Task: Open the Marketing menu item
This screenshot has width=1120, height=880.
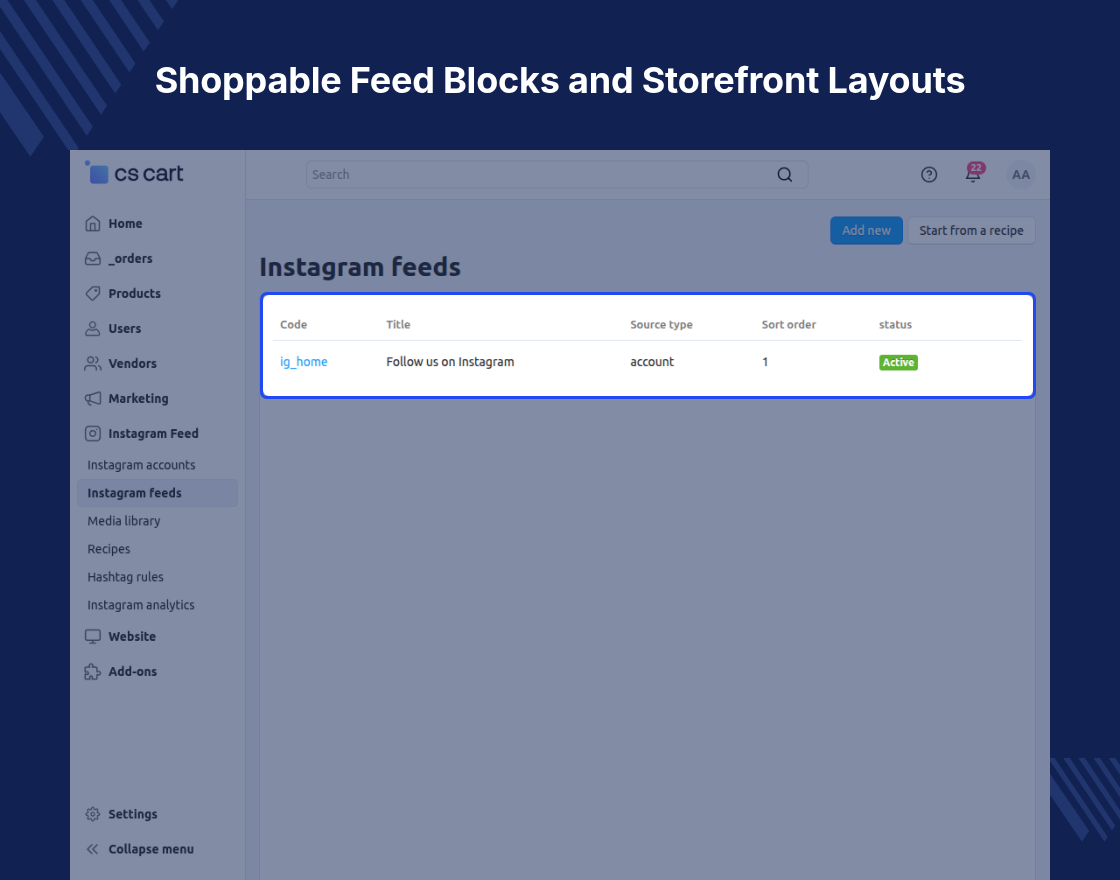Action: click(x=139, y=399)
